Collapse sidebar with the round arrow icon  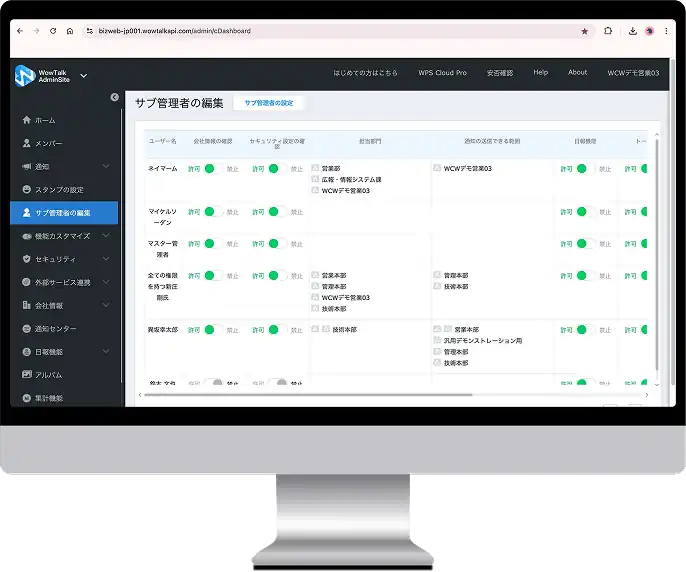[115, 97]
